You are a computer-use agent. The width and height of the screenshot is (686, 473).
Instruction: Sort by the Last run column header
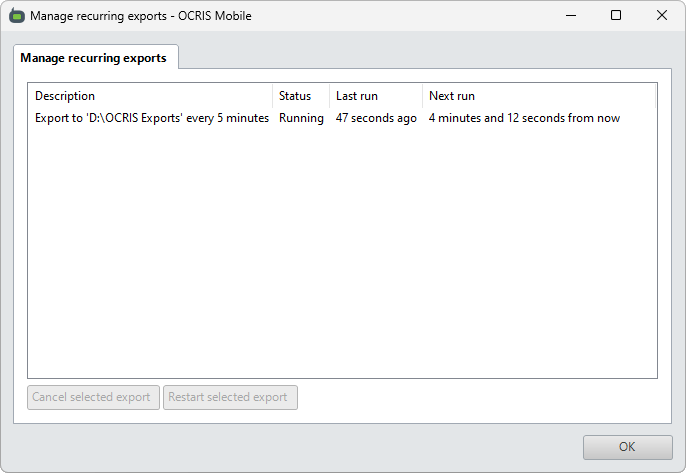tap(376, 96)
